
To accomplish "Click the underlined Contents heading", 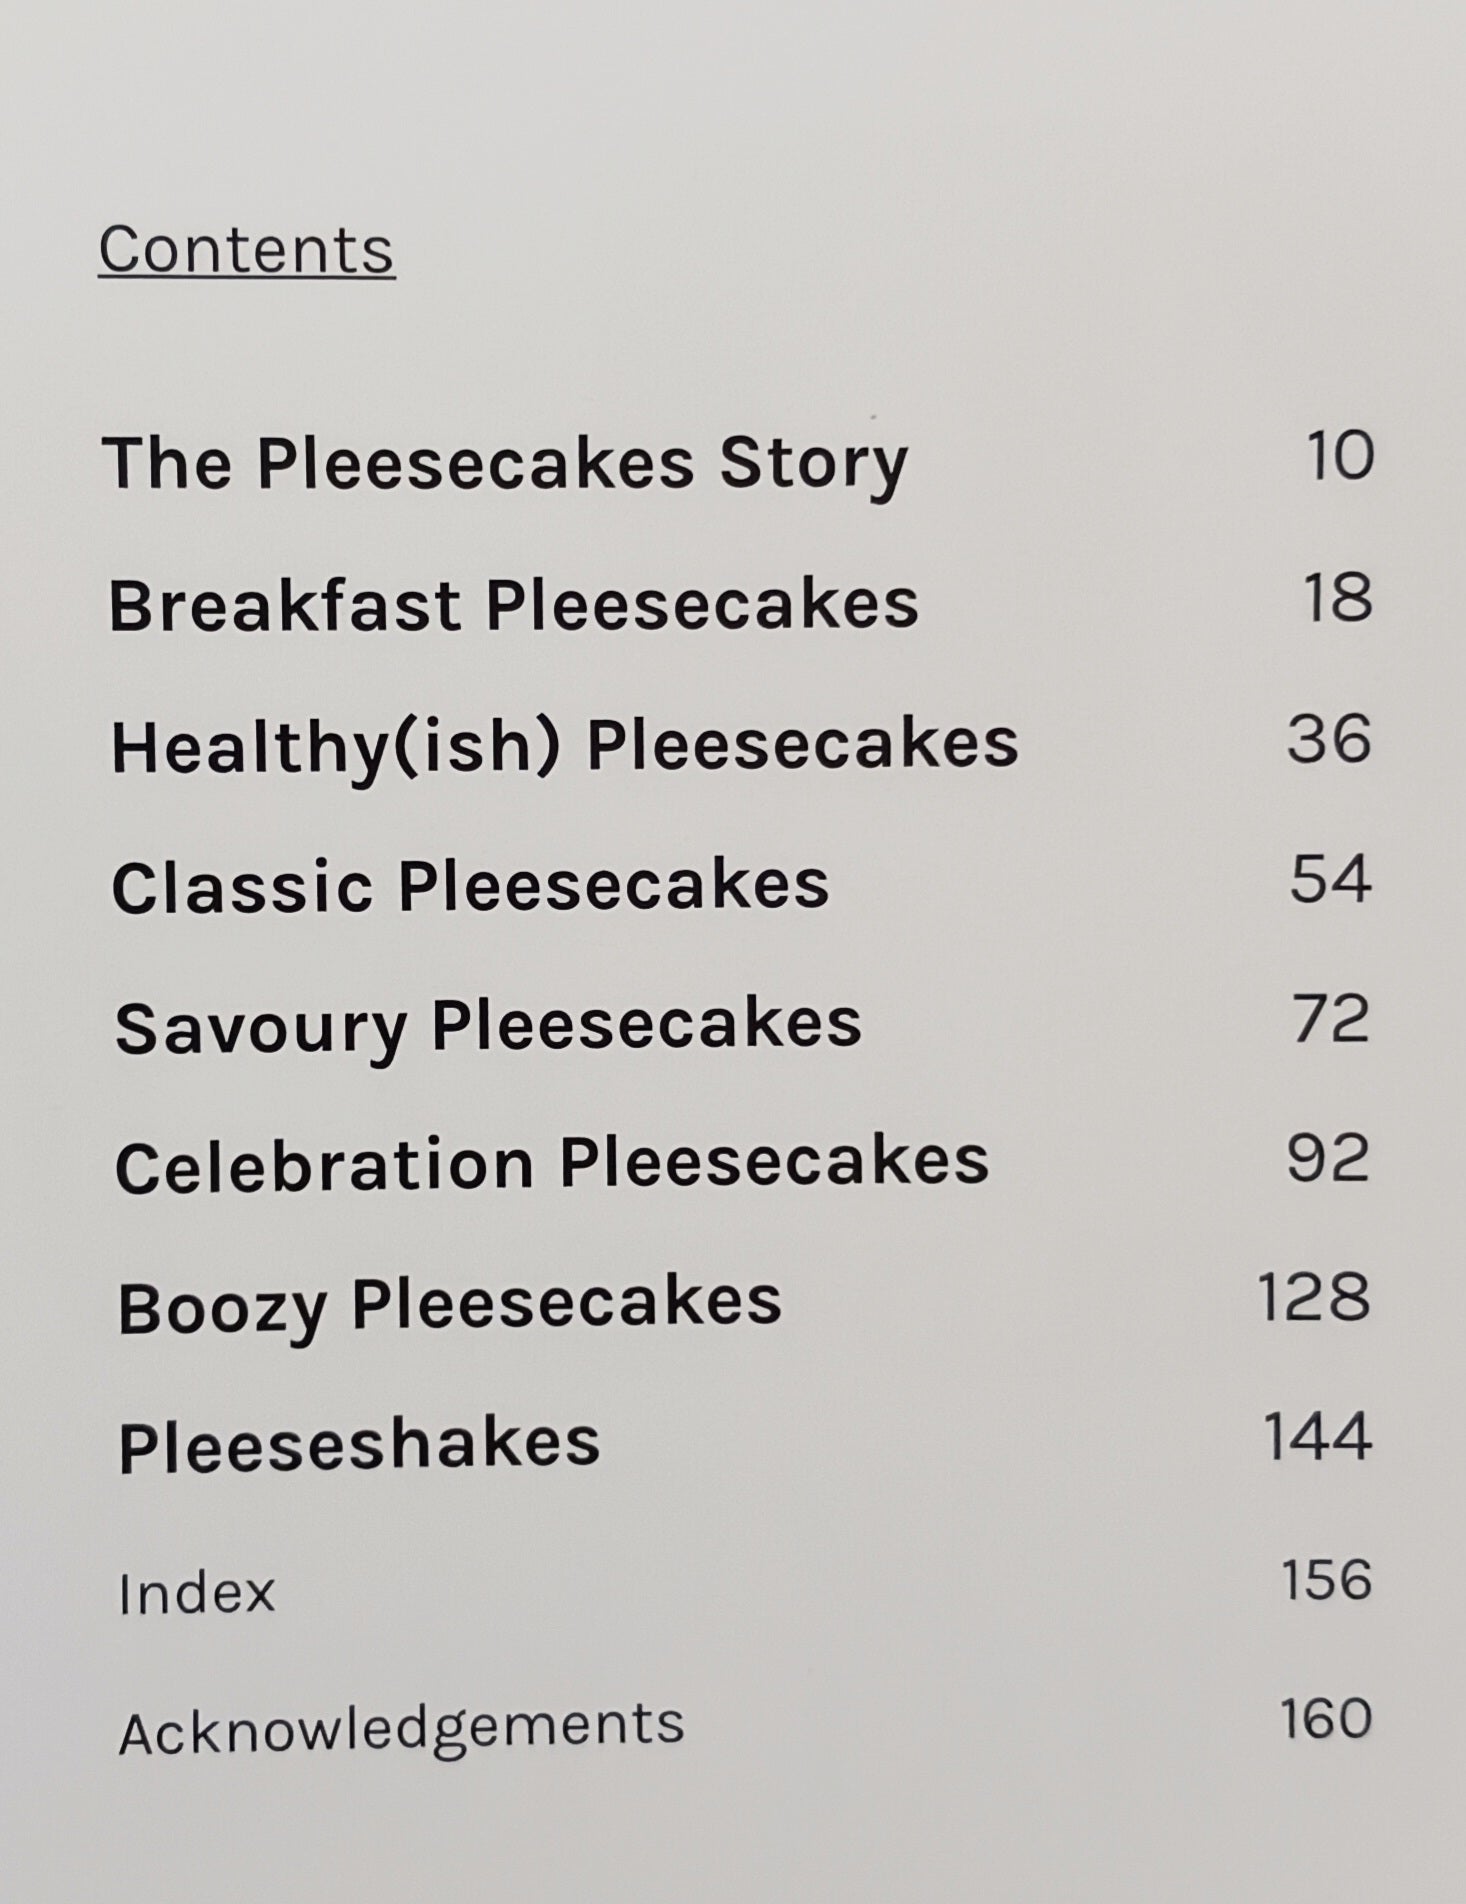I will coord(247,250).
